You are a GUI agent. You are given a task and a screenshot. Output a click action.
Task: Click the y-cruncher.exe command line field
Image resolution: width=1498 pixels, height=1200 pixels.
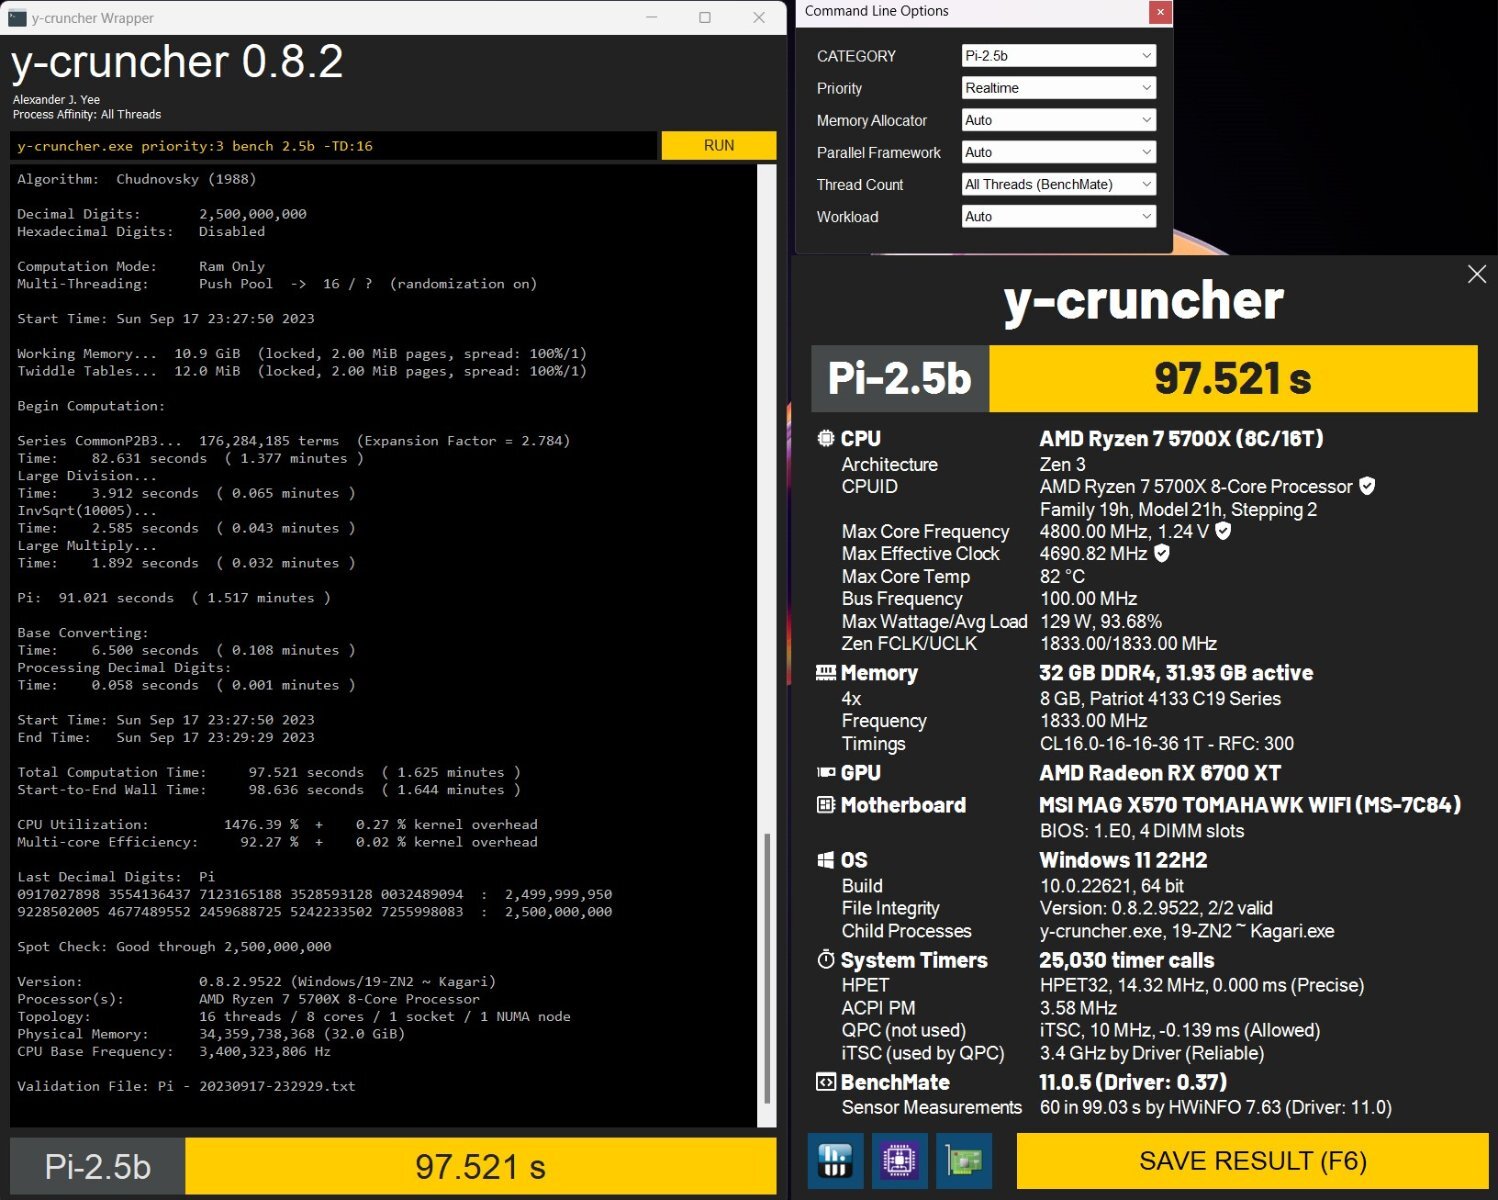pyautogui.click(x=334, y=146)
